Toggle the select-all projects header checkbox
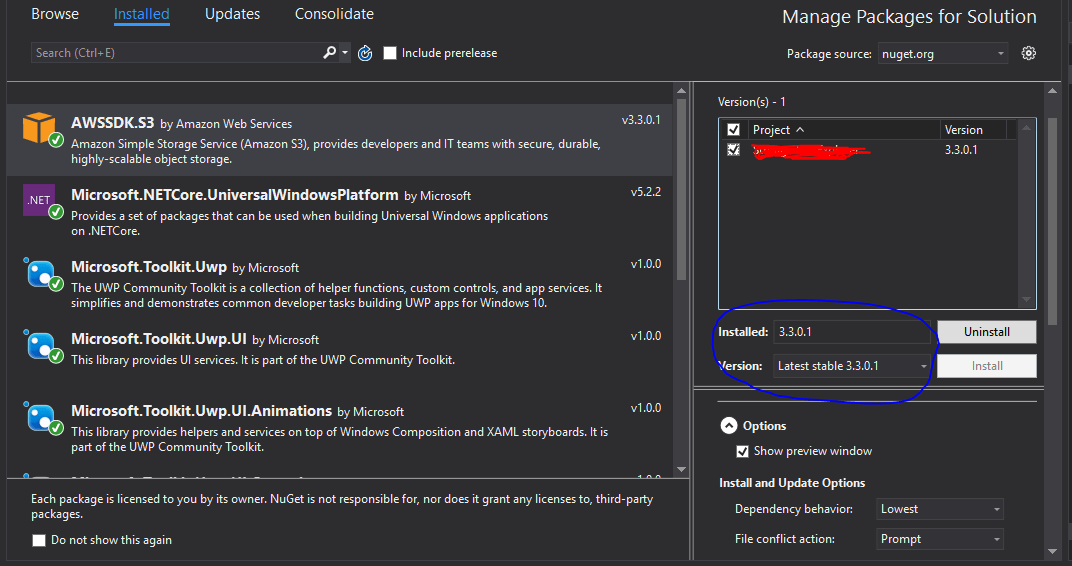The width and height of the screenshot is (1072, 566). tap(734, 129)
